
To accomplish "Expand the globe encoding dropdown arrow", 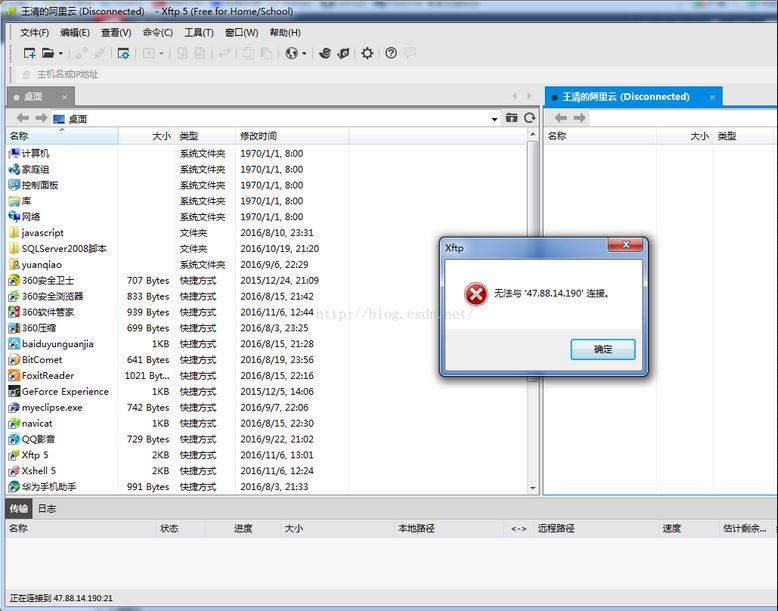I will 304,54.
